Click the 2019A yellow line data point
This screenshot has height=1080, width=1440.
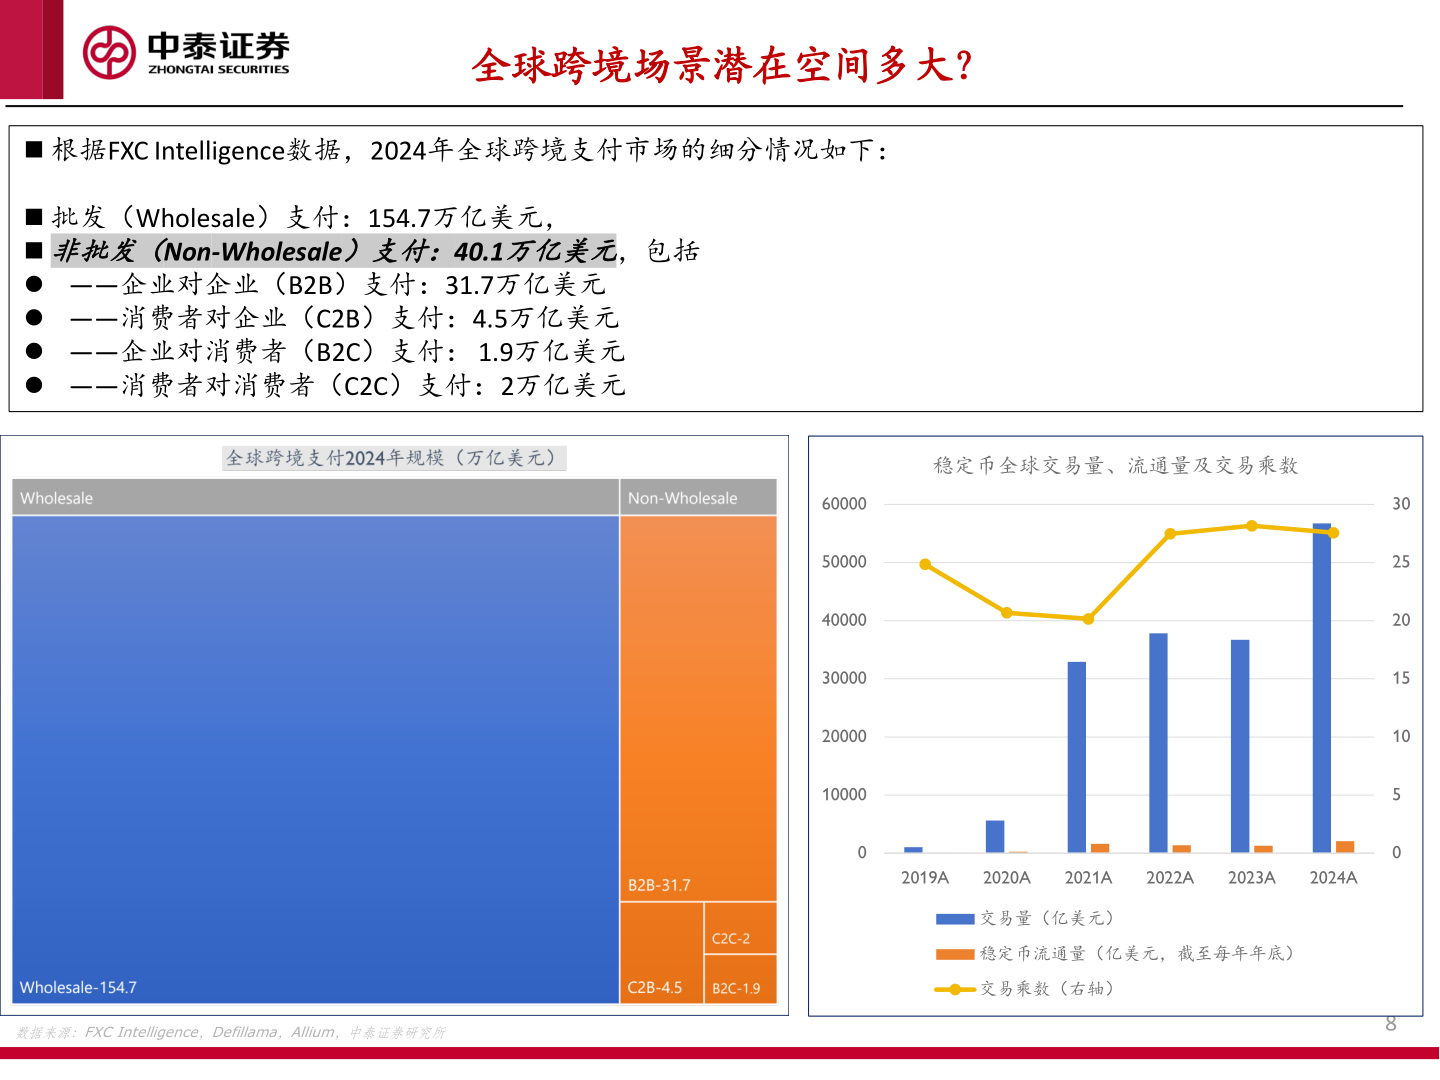click(x=925, y=565)
